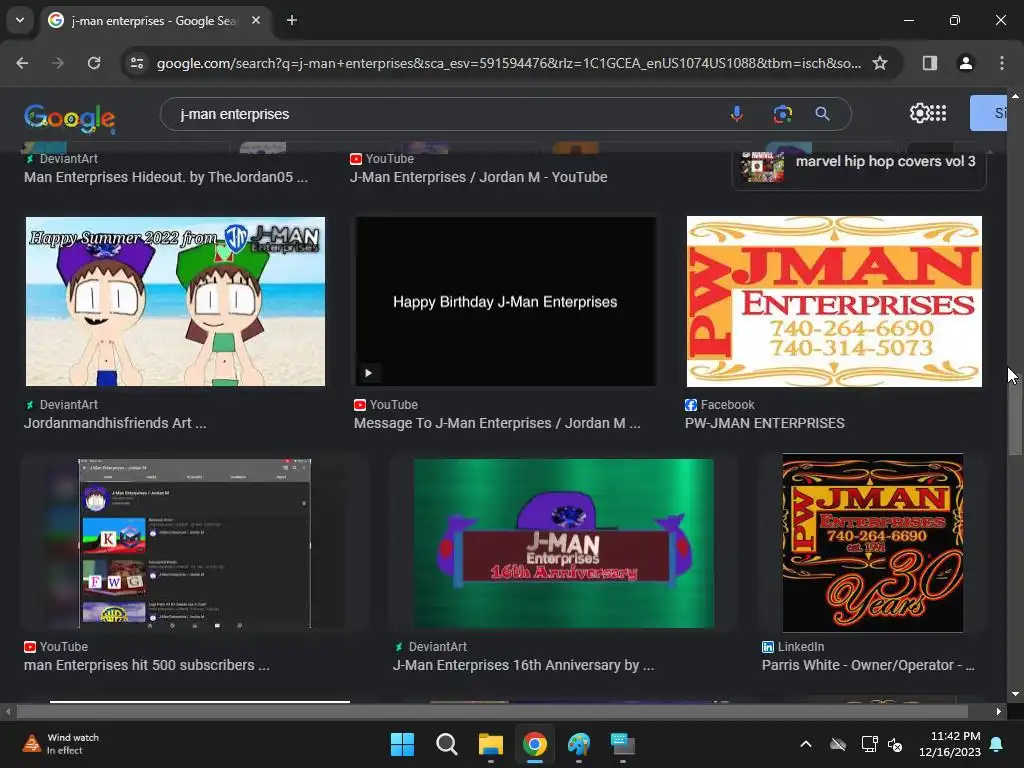Select marvel hip hop covers vol 3 suggestion
Screen dimensions: 1024x768
[859, 168]
